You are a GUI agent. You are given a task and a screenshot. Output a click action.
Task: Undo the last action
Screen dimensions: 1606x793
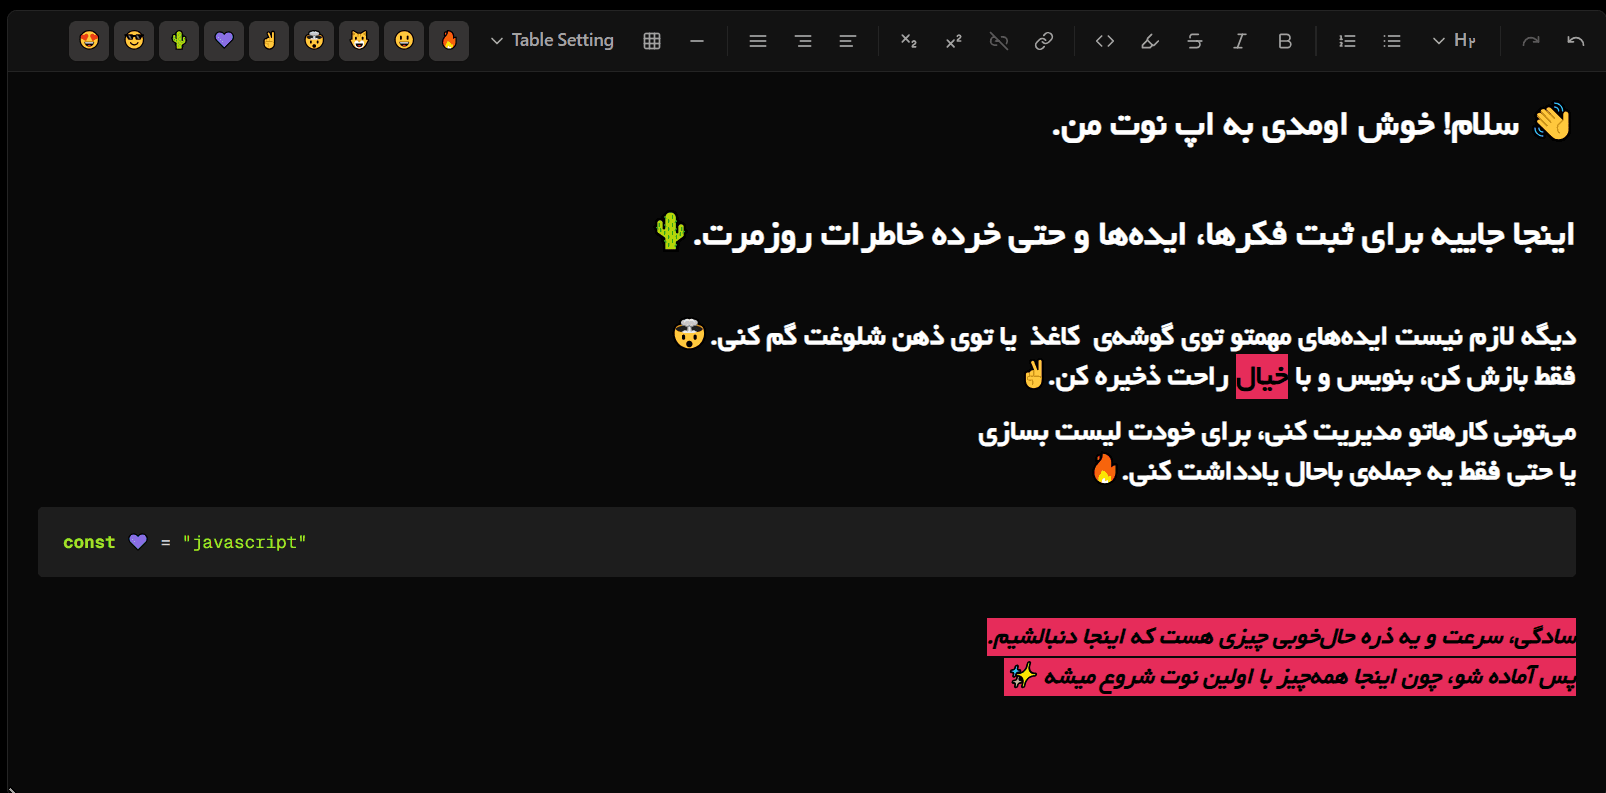point(1576,41)
